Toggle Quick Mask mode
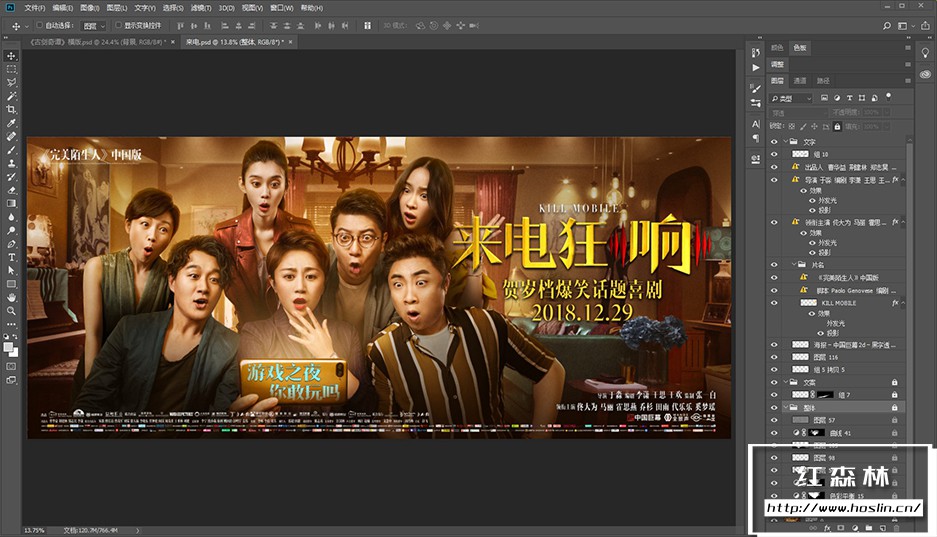Screen dimensions: 937x537 [x=11, y=367]
